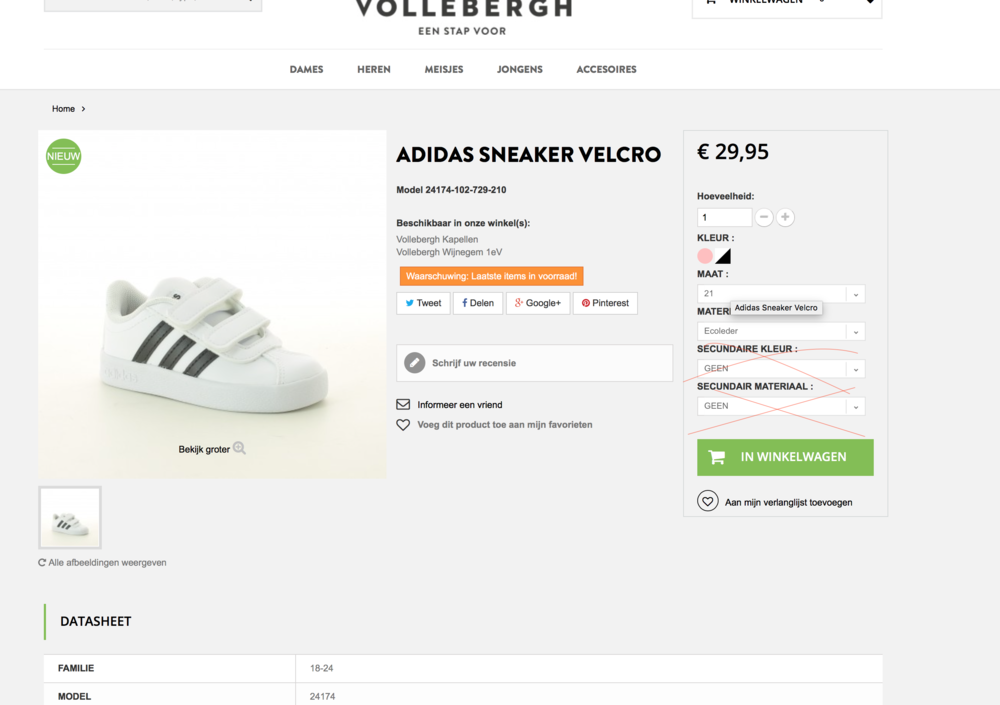
Task: Click the Twitter bird icon on Tweet button
Action: 410,302
